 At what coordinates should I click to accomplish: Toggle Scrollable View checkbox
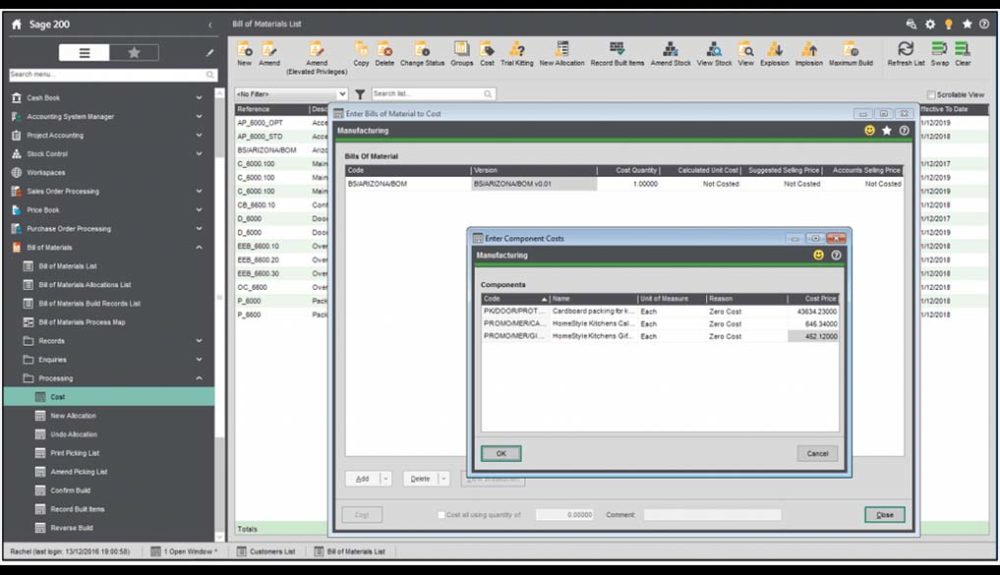pyautogui.click(x=931, y=94)
